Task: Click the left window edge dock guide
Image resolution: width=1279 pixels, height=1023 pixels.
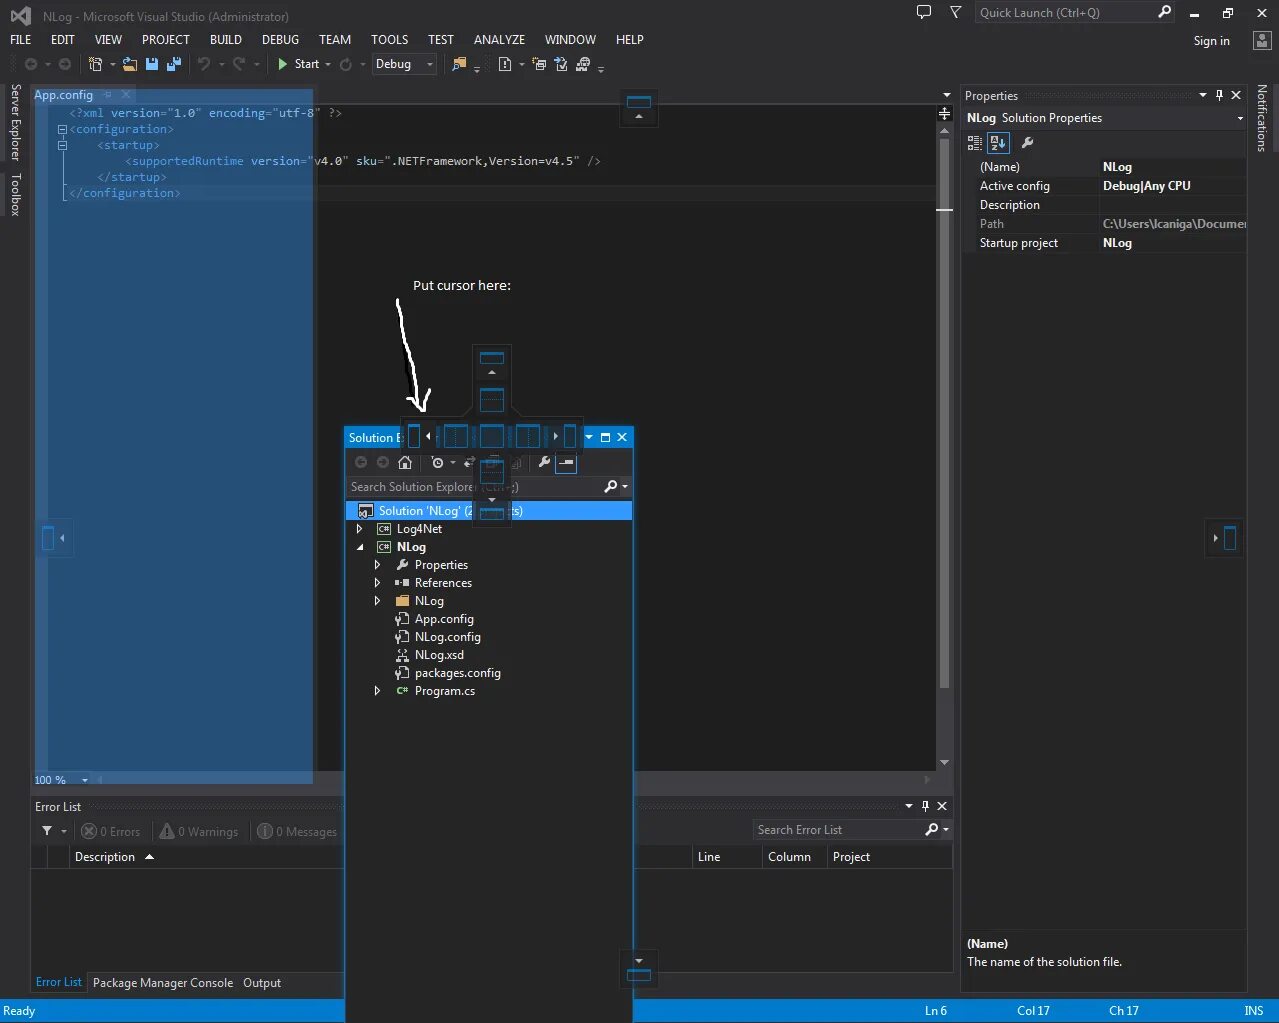Action: [x=54, y=538]
